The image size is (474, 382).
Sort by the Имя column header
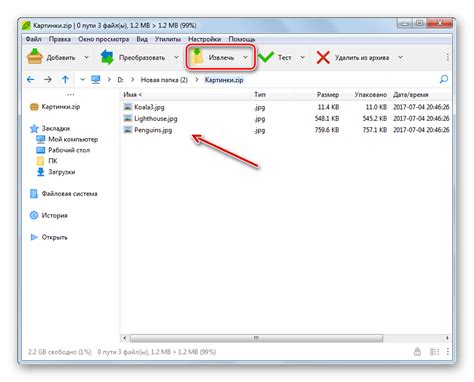click(x=133, y=94)
